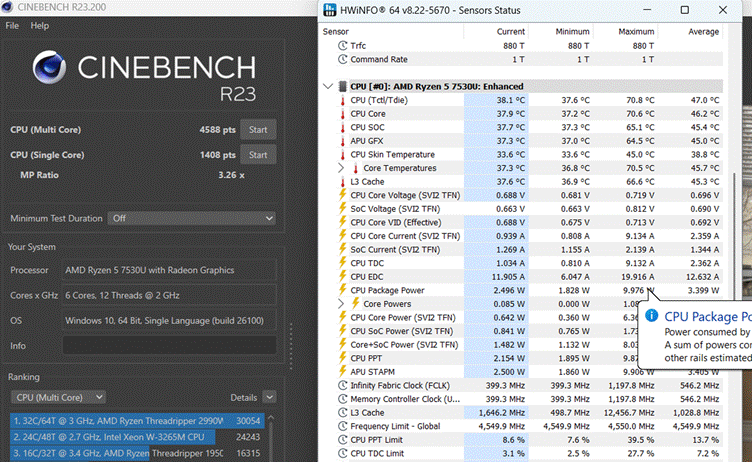Screen dimensions: 752x462
Task: Click the Info input field in Your System
Action: coord(169,345)
